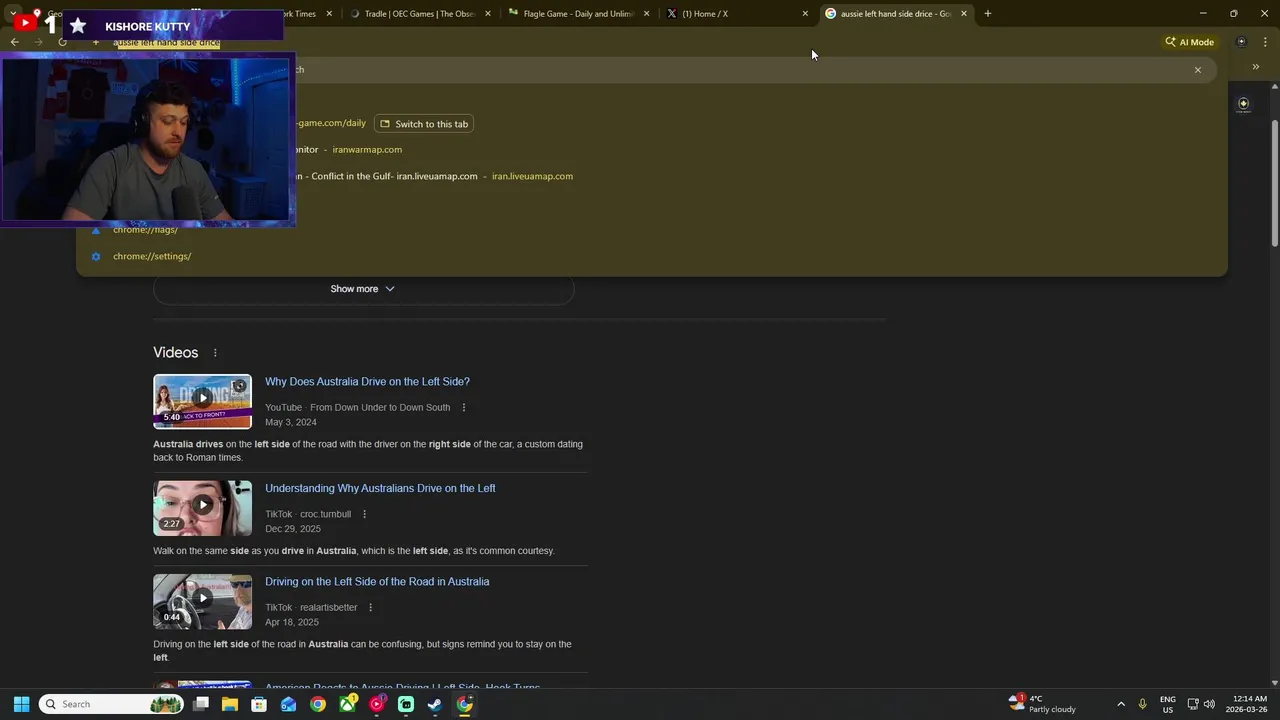Open the Chrome three-dot menu
Viewport: 1280px width, 720px height.
(x=1266, y=42)
